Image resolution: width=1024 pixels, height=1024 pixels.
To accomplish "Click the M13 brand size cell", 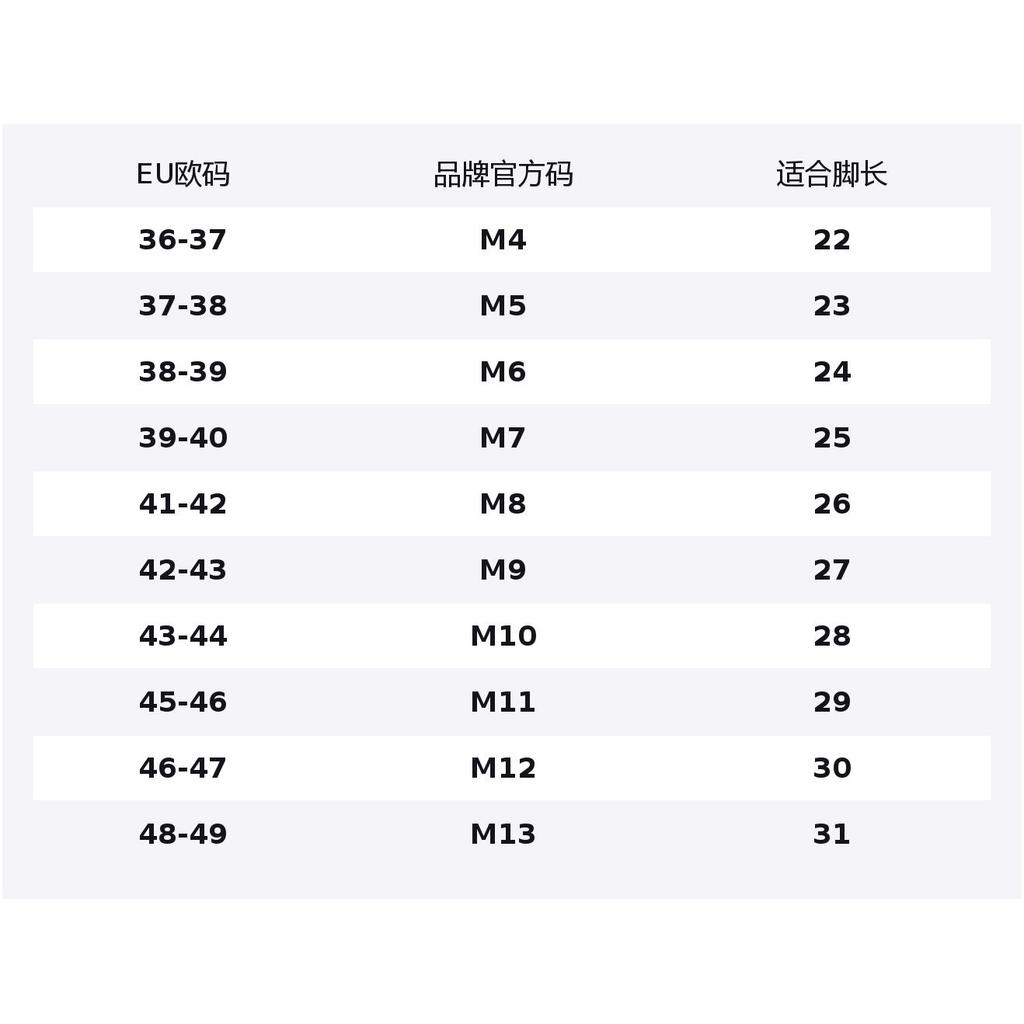I will point(503,833).
